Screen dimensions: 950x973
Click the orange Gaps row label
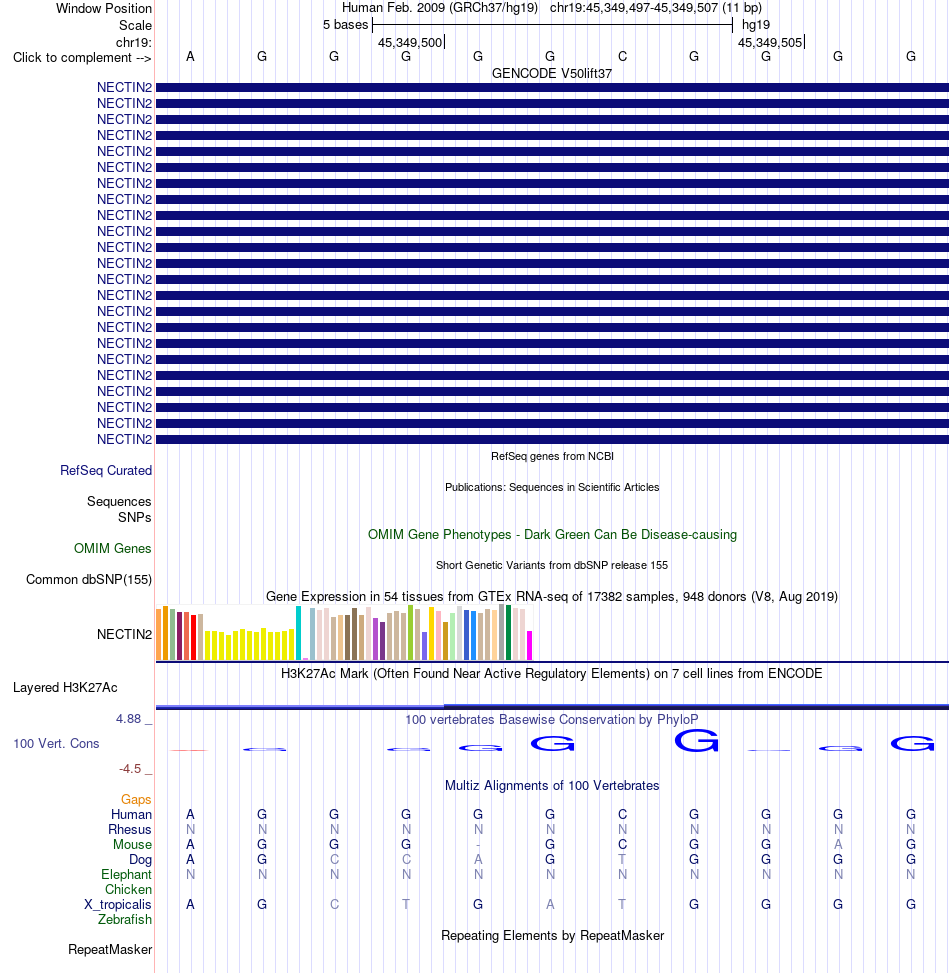[136, 799]
